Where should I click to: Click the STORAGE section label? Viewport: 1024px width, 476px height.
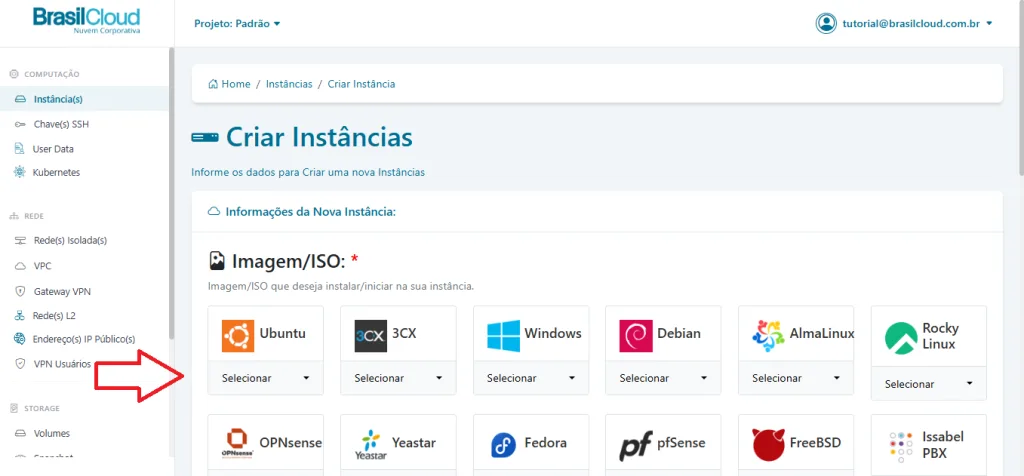click(x=42, y=409)
